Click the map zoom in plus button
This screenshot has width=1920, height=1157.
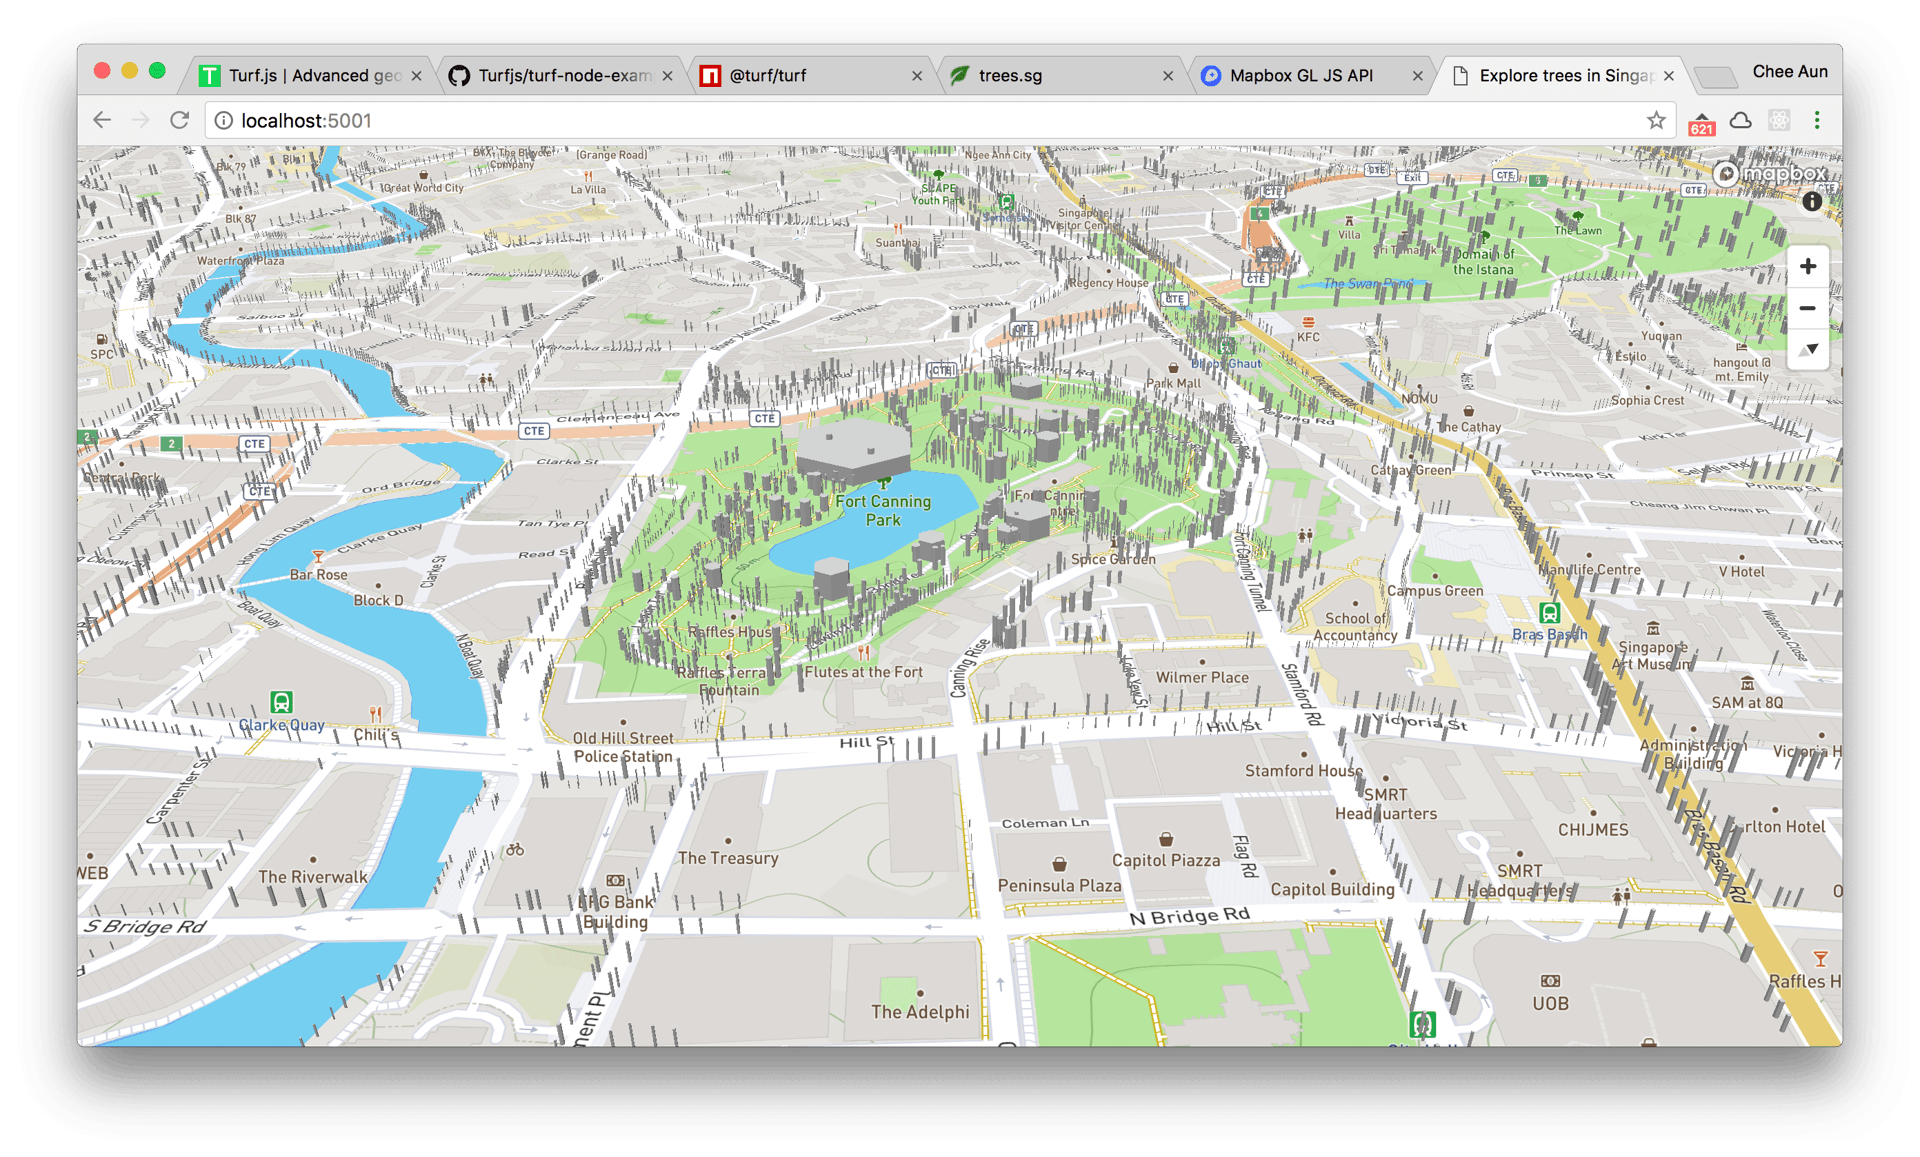pos(1807,267)
